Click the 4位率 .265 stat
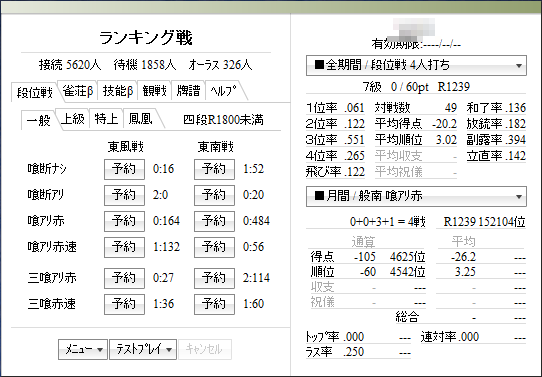This screenshot has height=377, width=542. pos(335,155)
